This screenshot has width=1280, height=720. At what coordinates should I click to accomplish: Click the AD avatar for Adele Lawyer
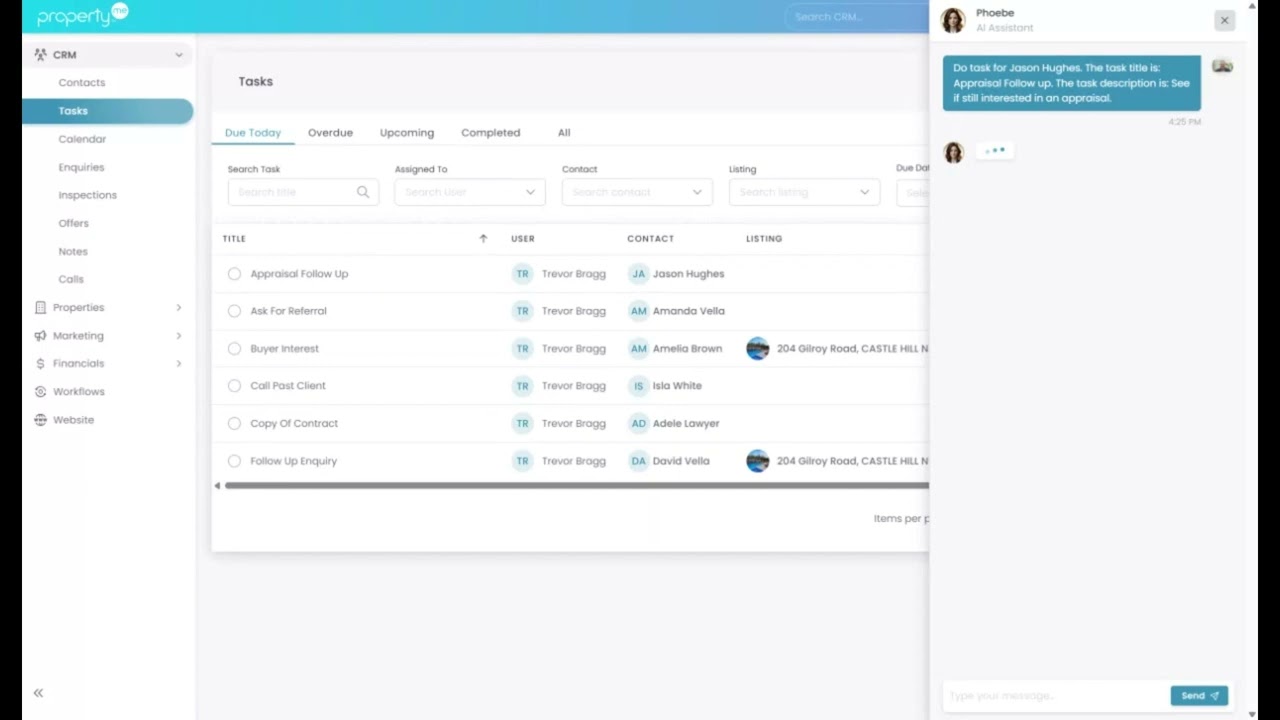pyautogui.click(x=638, y=424)
